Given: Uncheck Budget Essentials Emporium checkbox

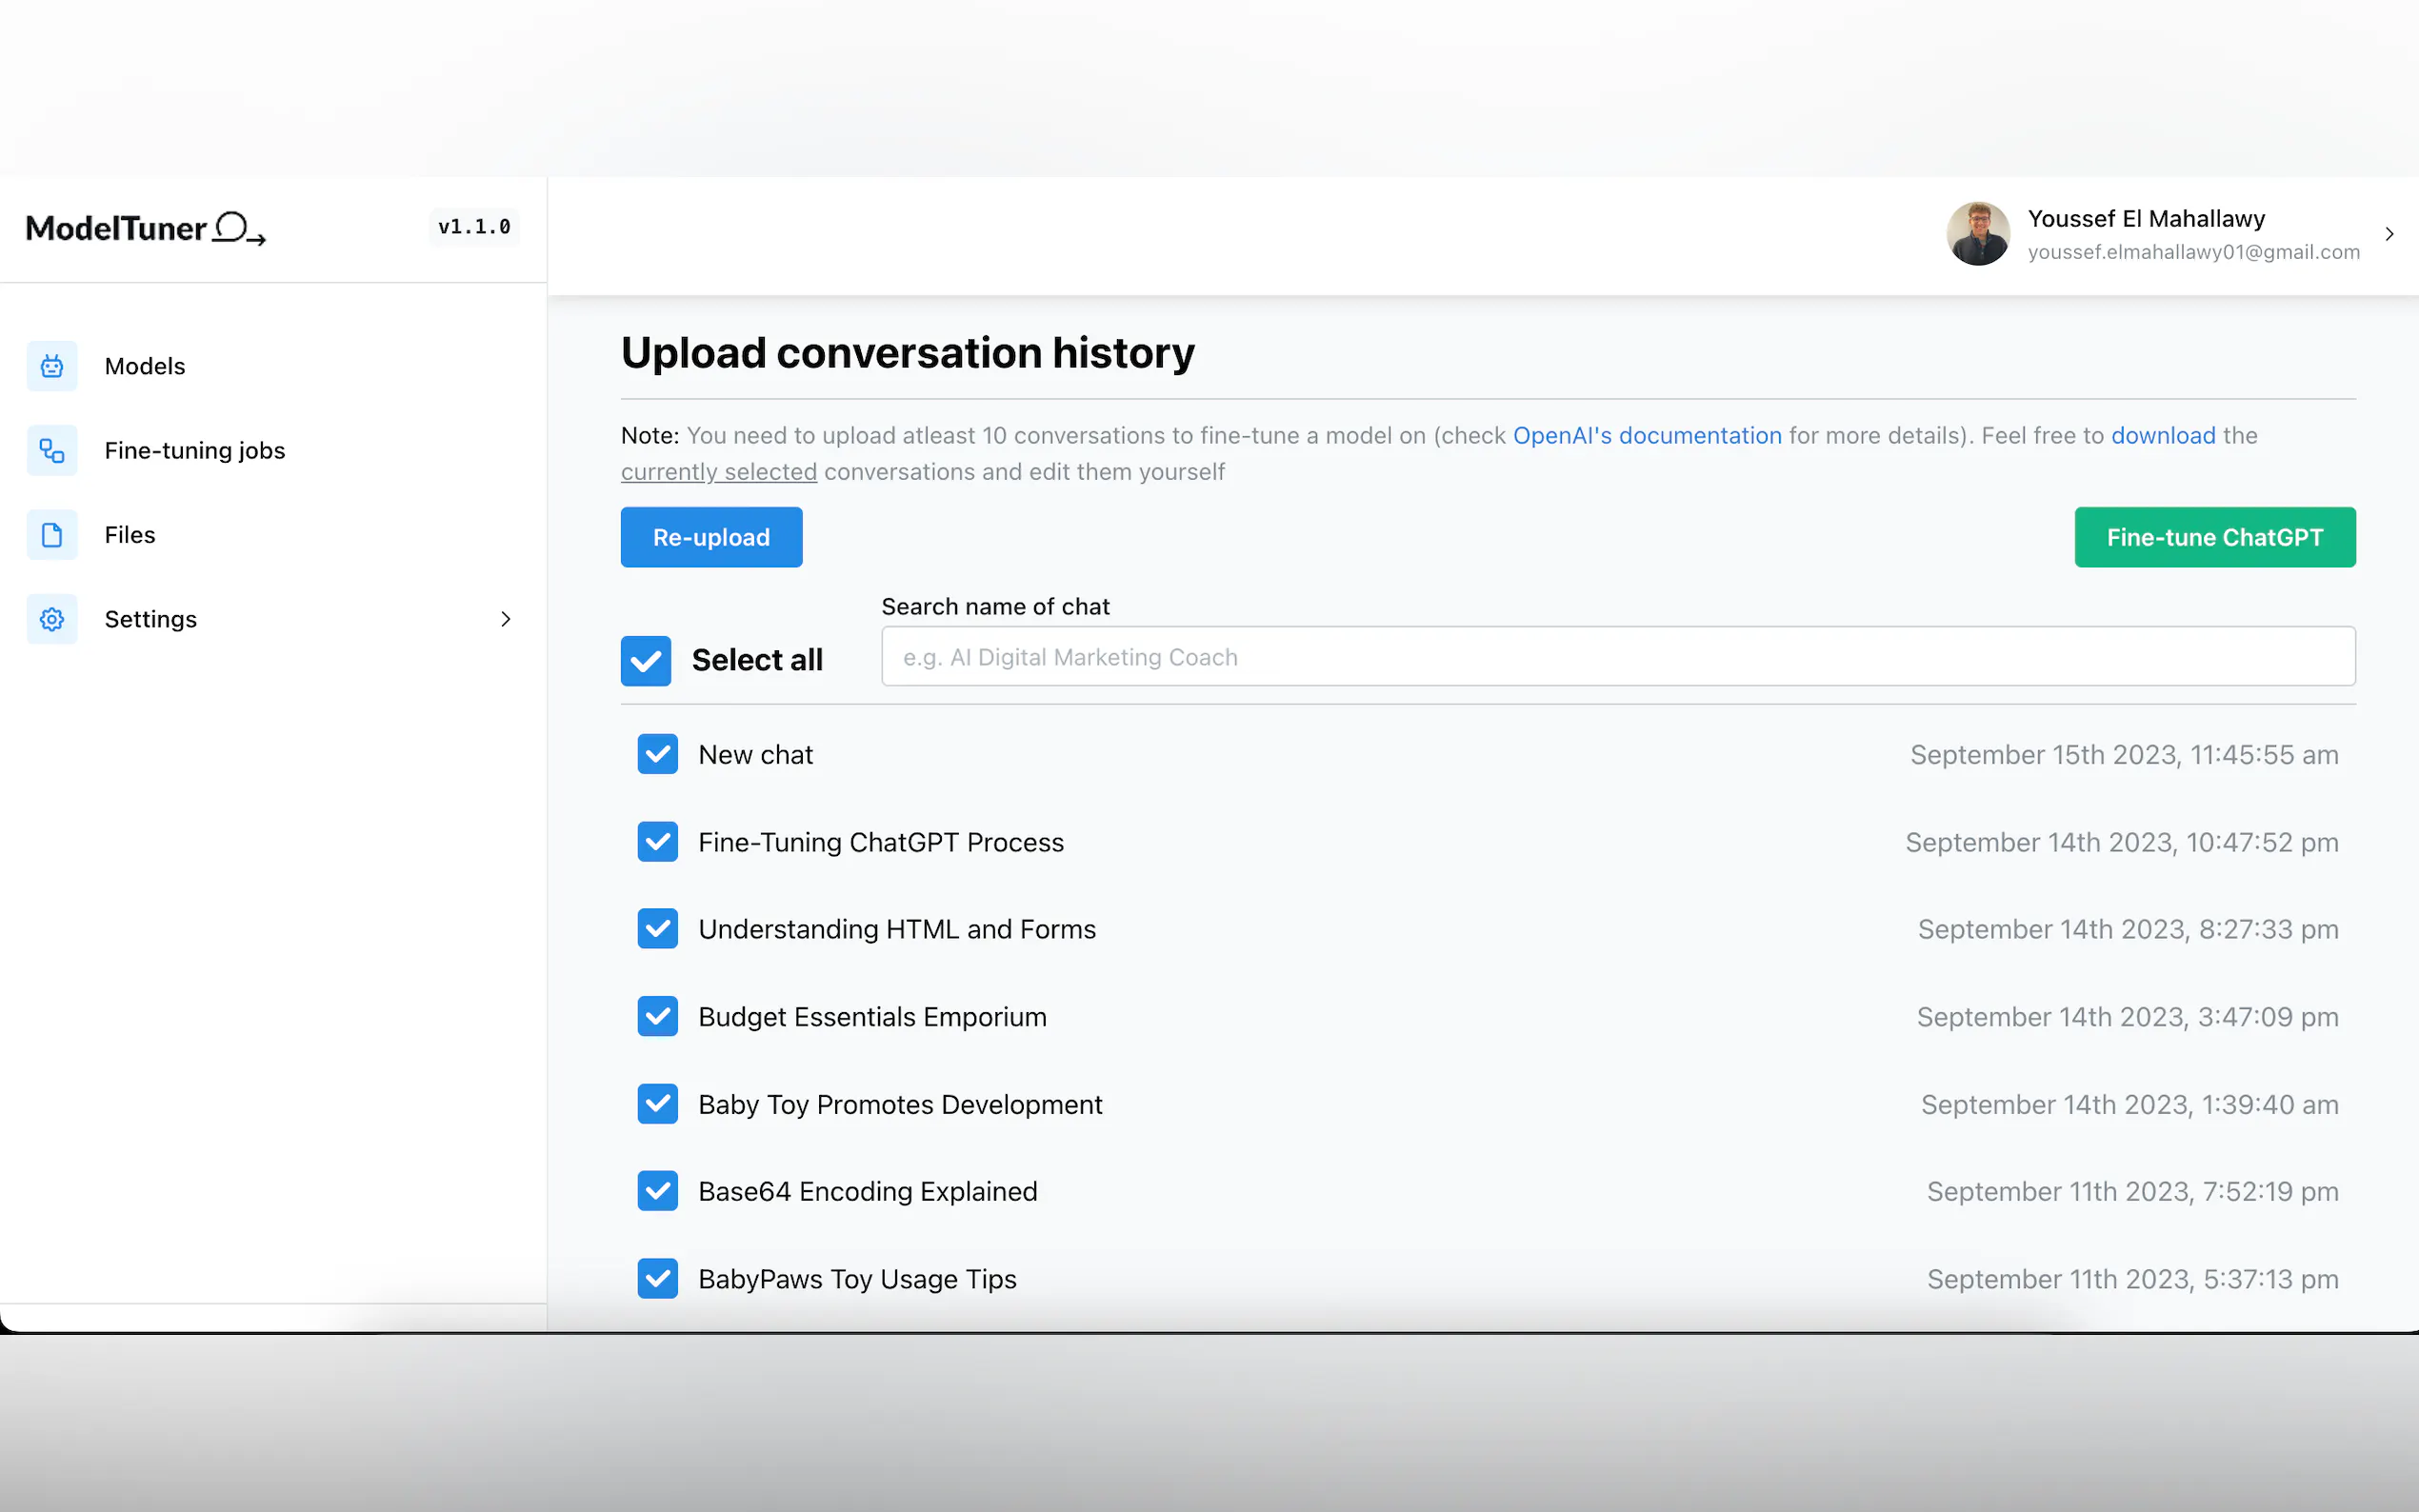Looking at the screenshot, I should [x=657, y=1017].
